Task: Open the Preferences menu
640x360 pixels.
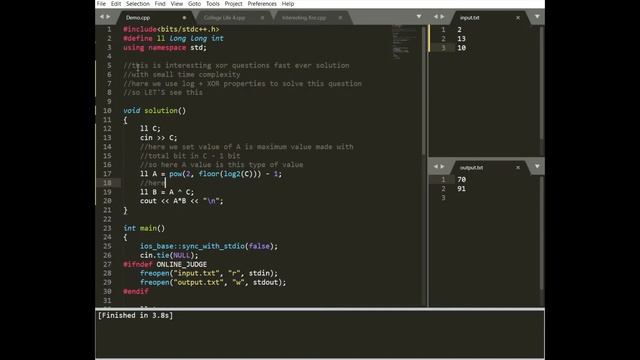Action: pos(262,4)
